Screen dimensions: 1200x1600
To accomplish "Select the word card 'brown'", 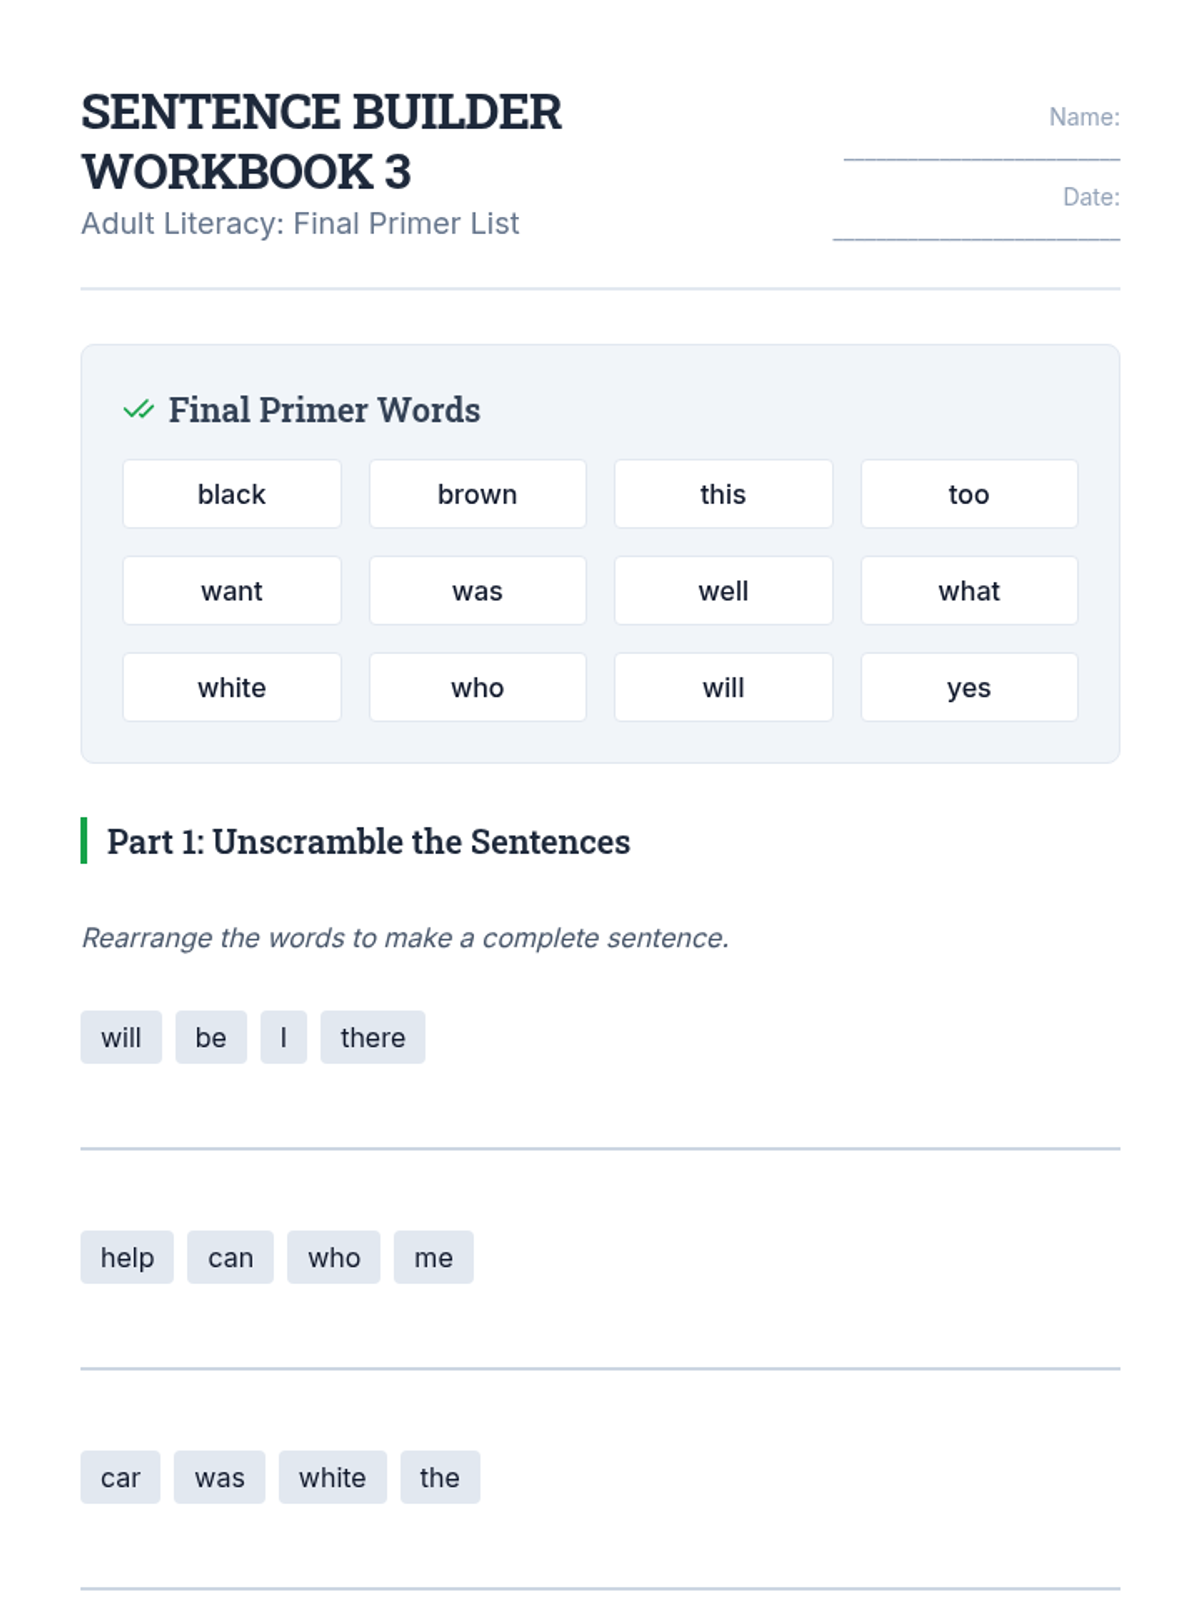I will (x=477, y=494).
